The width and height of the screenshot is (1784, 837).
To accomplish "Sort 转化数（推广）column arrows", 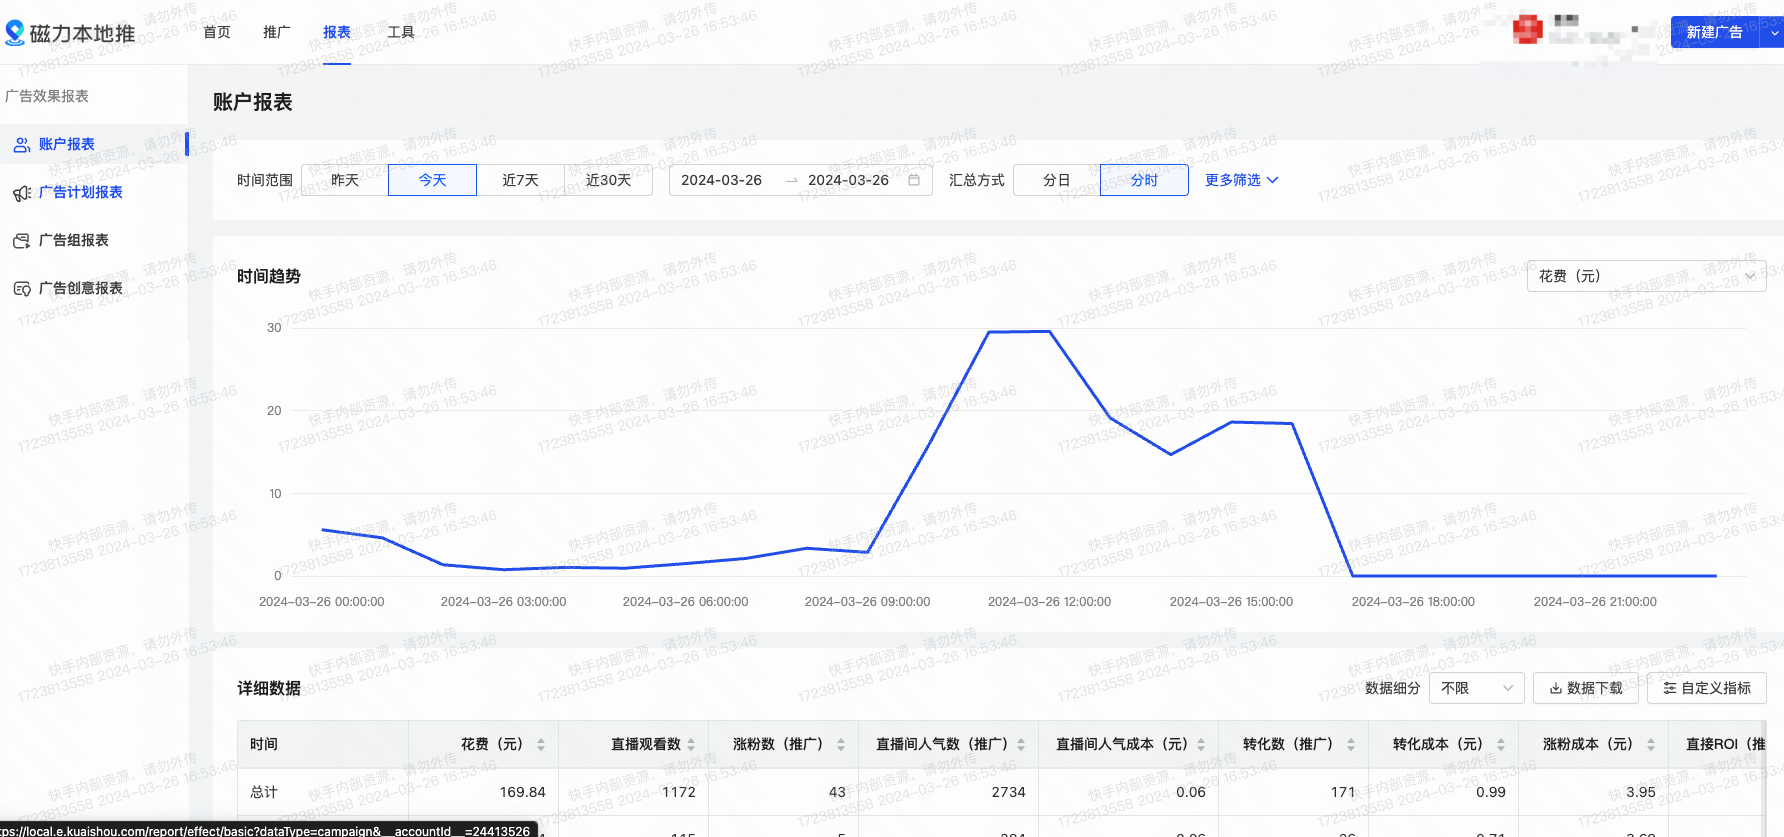I will pos(1351,744).
